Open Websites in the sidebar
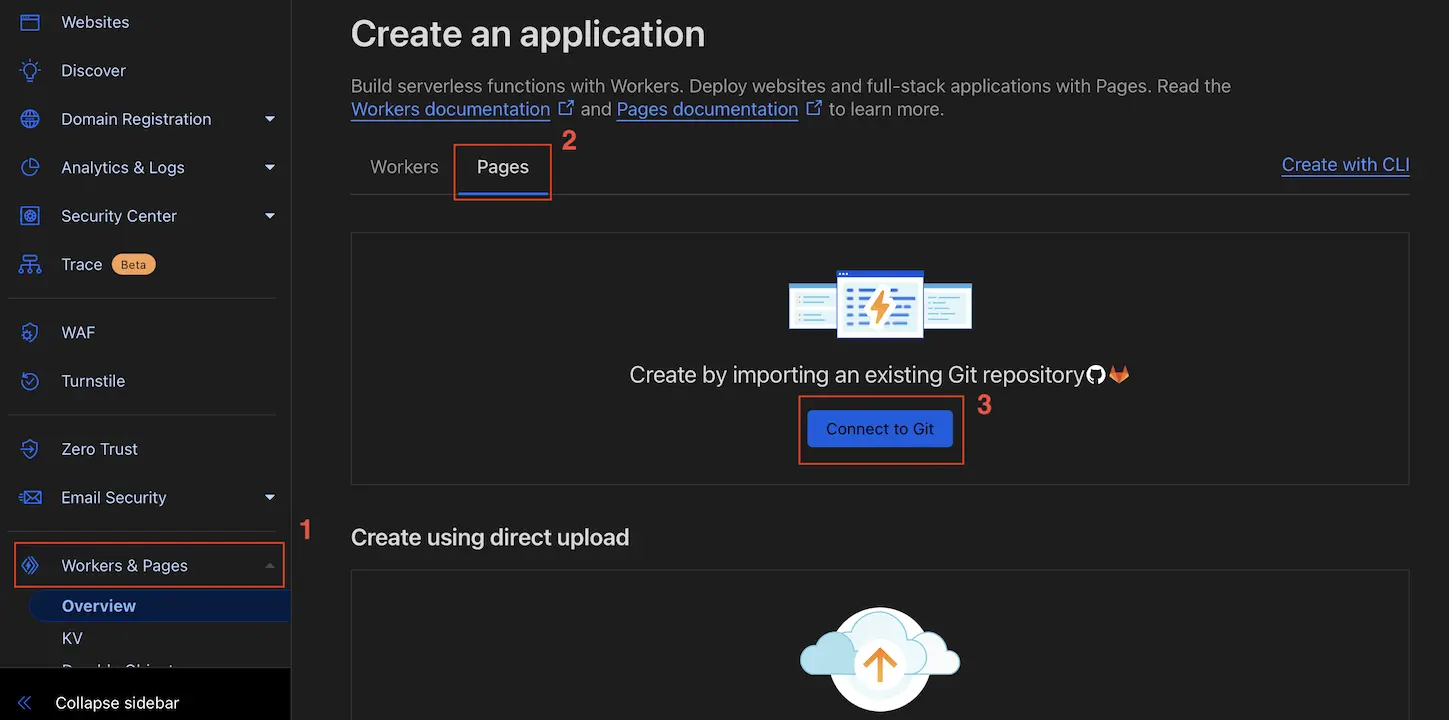Image resolution: width=1449 pixels, height=720 pixels. click(95, 22)
